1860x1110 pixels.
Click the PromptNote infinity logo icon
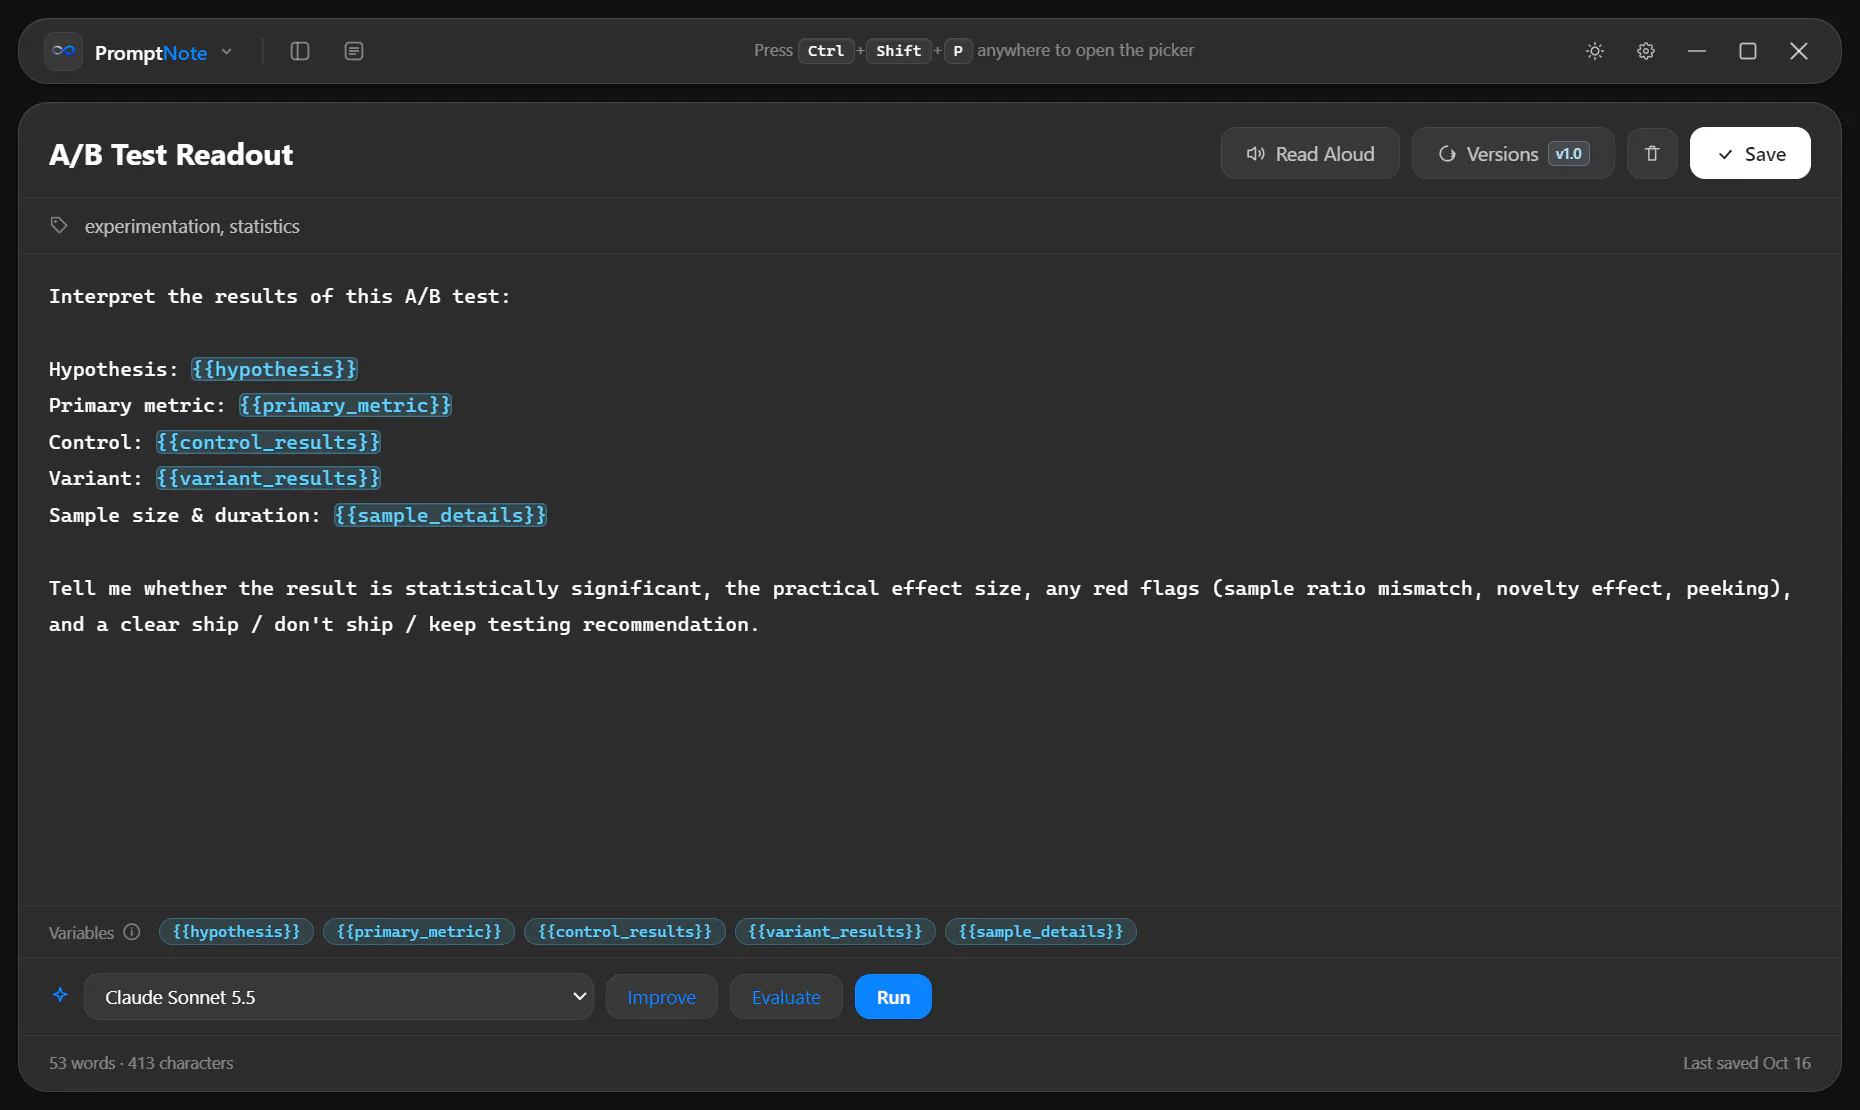point(64,51)
